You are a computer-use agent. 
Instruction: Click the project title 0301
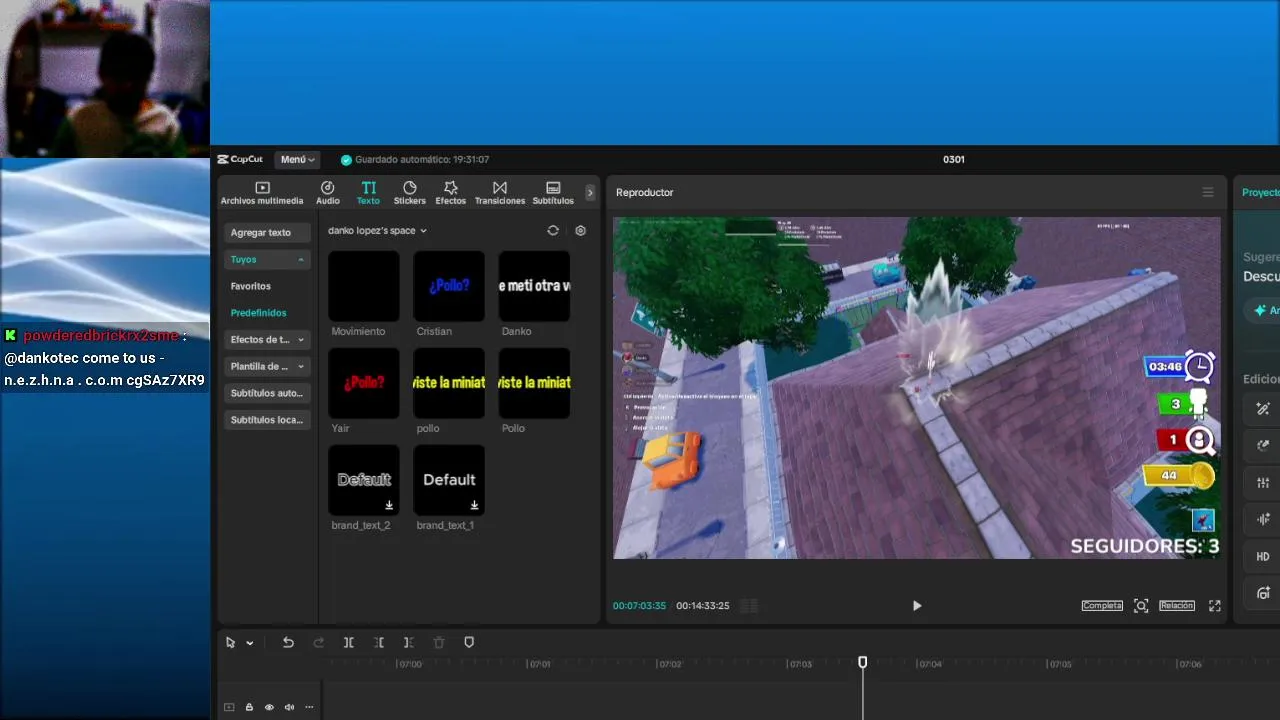click(954, 159)
